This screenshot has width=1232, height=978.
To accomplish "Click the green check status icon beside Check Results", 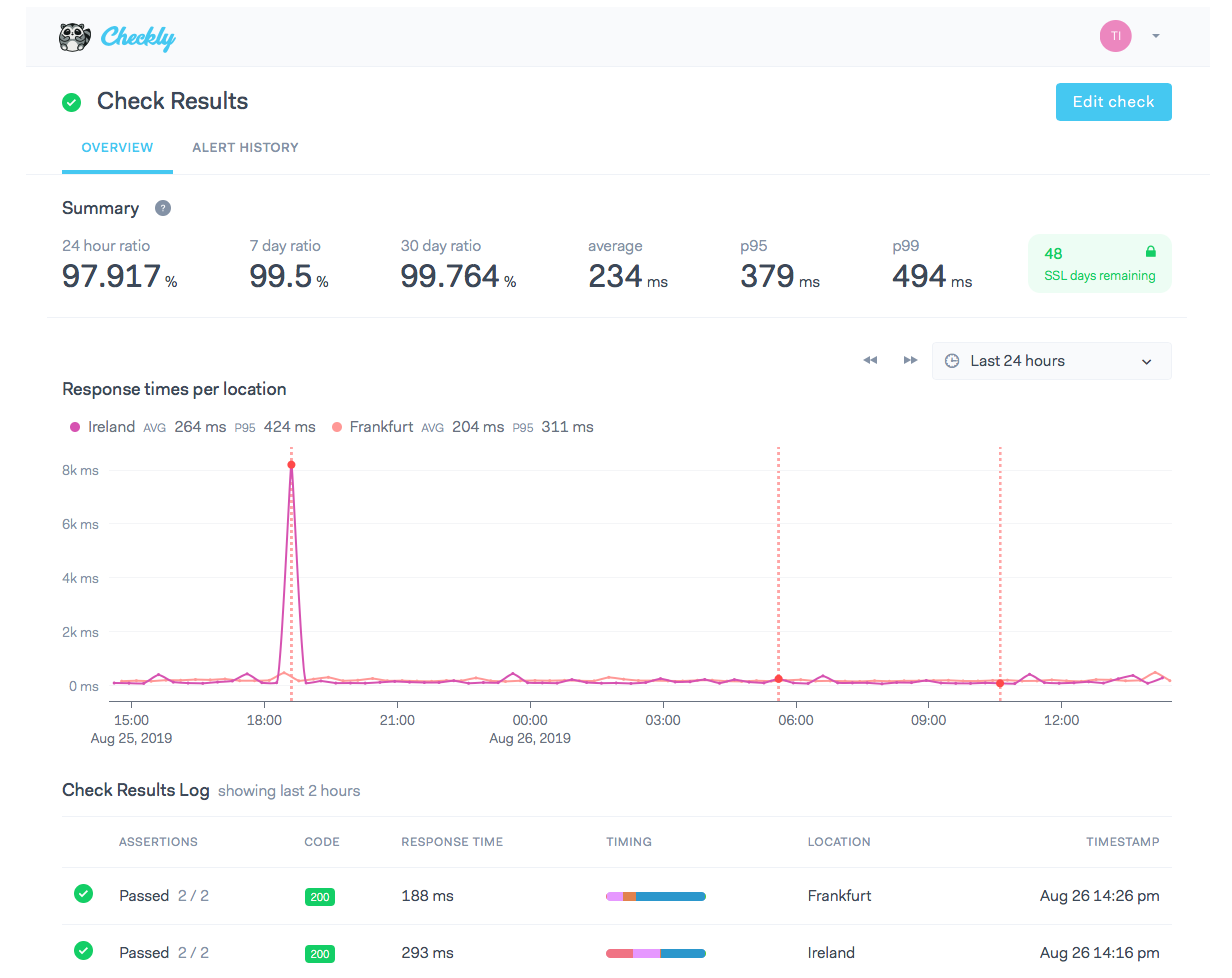I will pyautogui.click(x=72, y=102).
